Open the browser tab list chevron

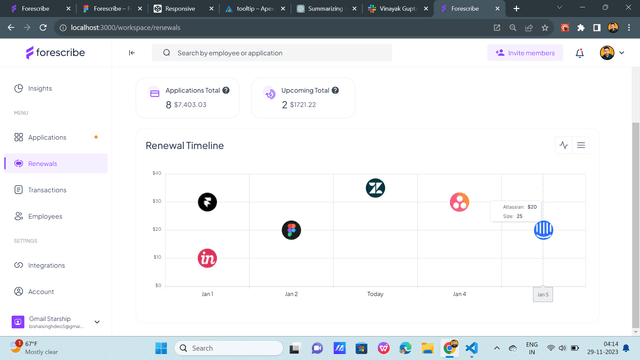[x=559, y=8]
